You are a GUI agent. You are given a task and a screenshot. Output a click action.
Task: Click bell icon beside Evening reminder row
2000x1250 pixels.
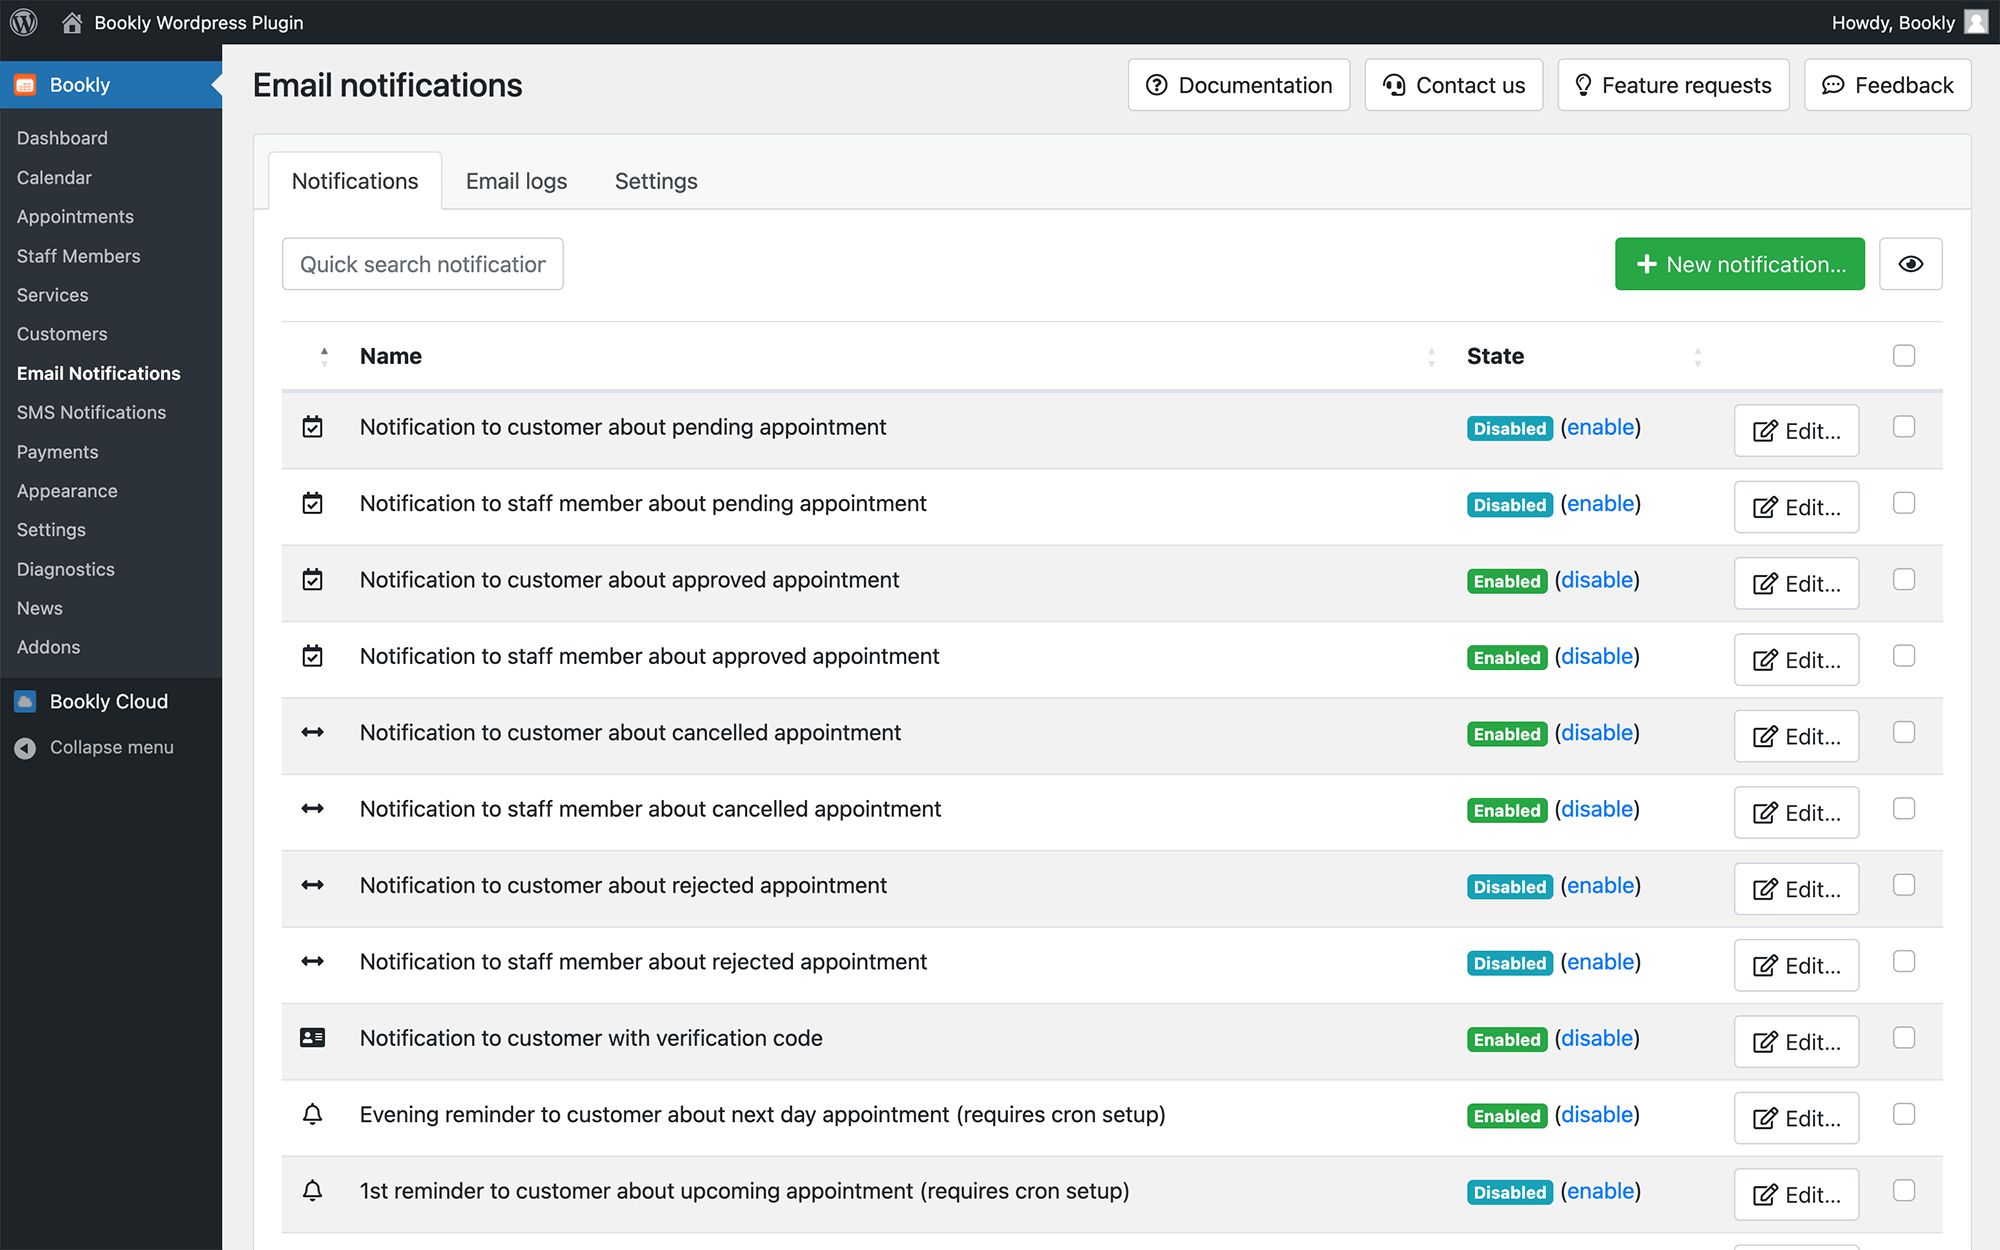[x=313, y=1114]
